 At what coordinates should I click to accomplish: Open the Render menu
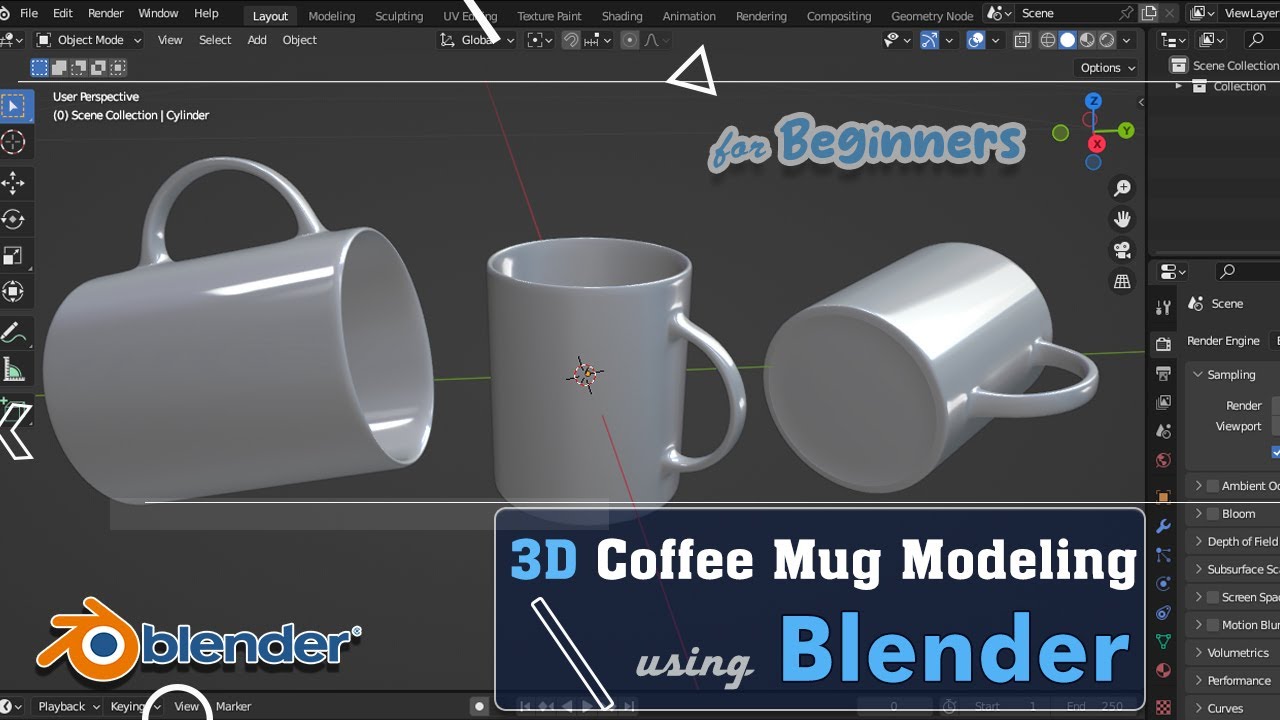(x=106, y=13)
